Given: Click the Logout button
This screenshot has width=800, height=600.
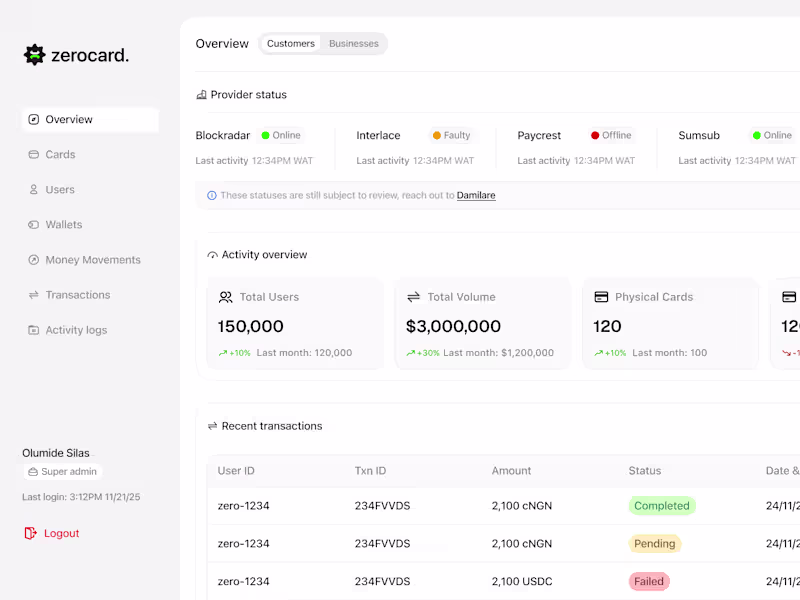Looking at the screenshot, I should tap(51, 533).
